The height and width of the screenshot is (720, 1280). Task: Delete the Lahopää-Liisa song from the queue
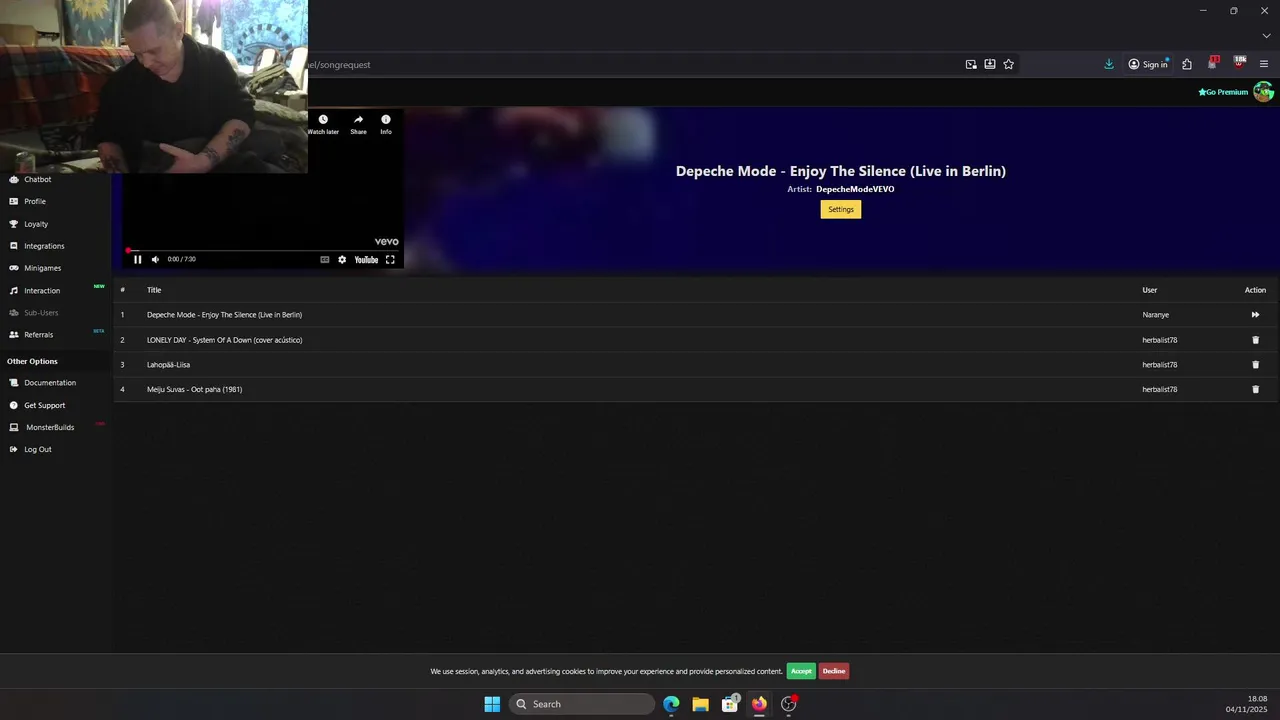(x=1256, y=365)
